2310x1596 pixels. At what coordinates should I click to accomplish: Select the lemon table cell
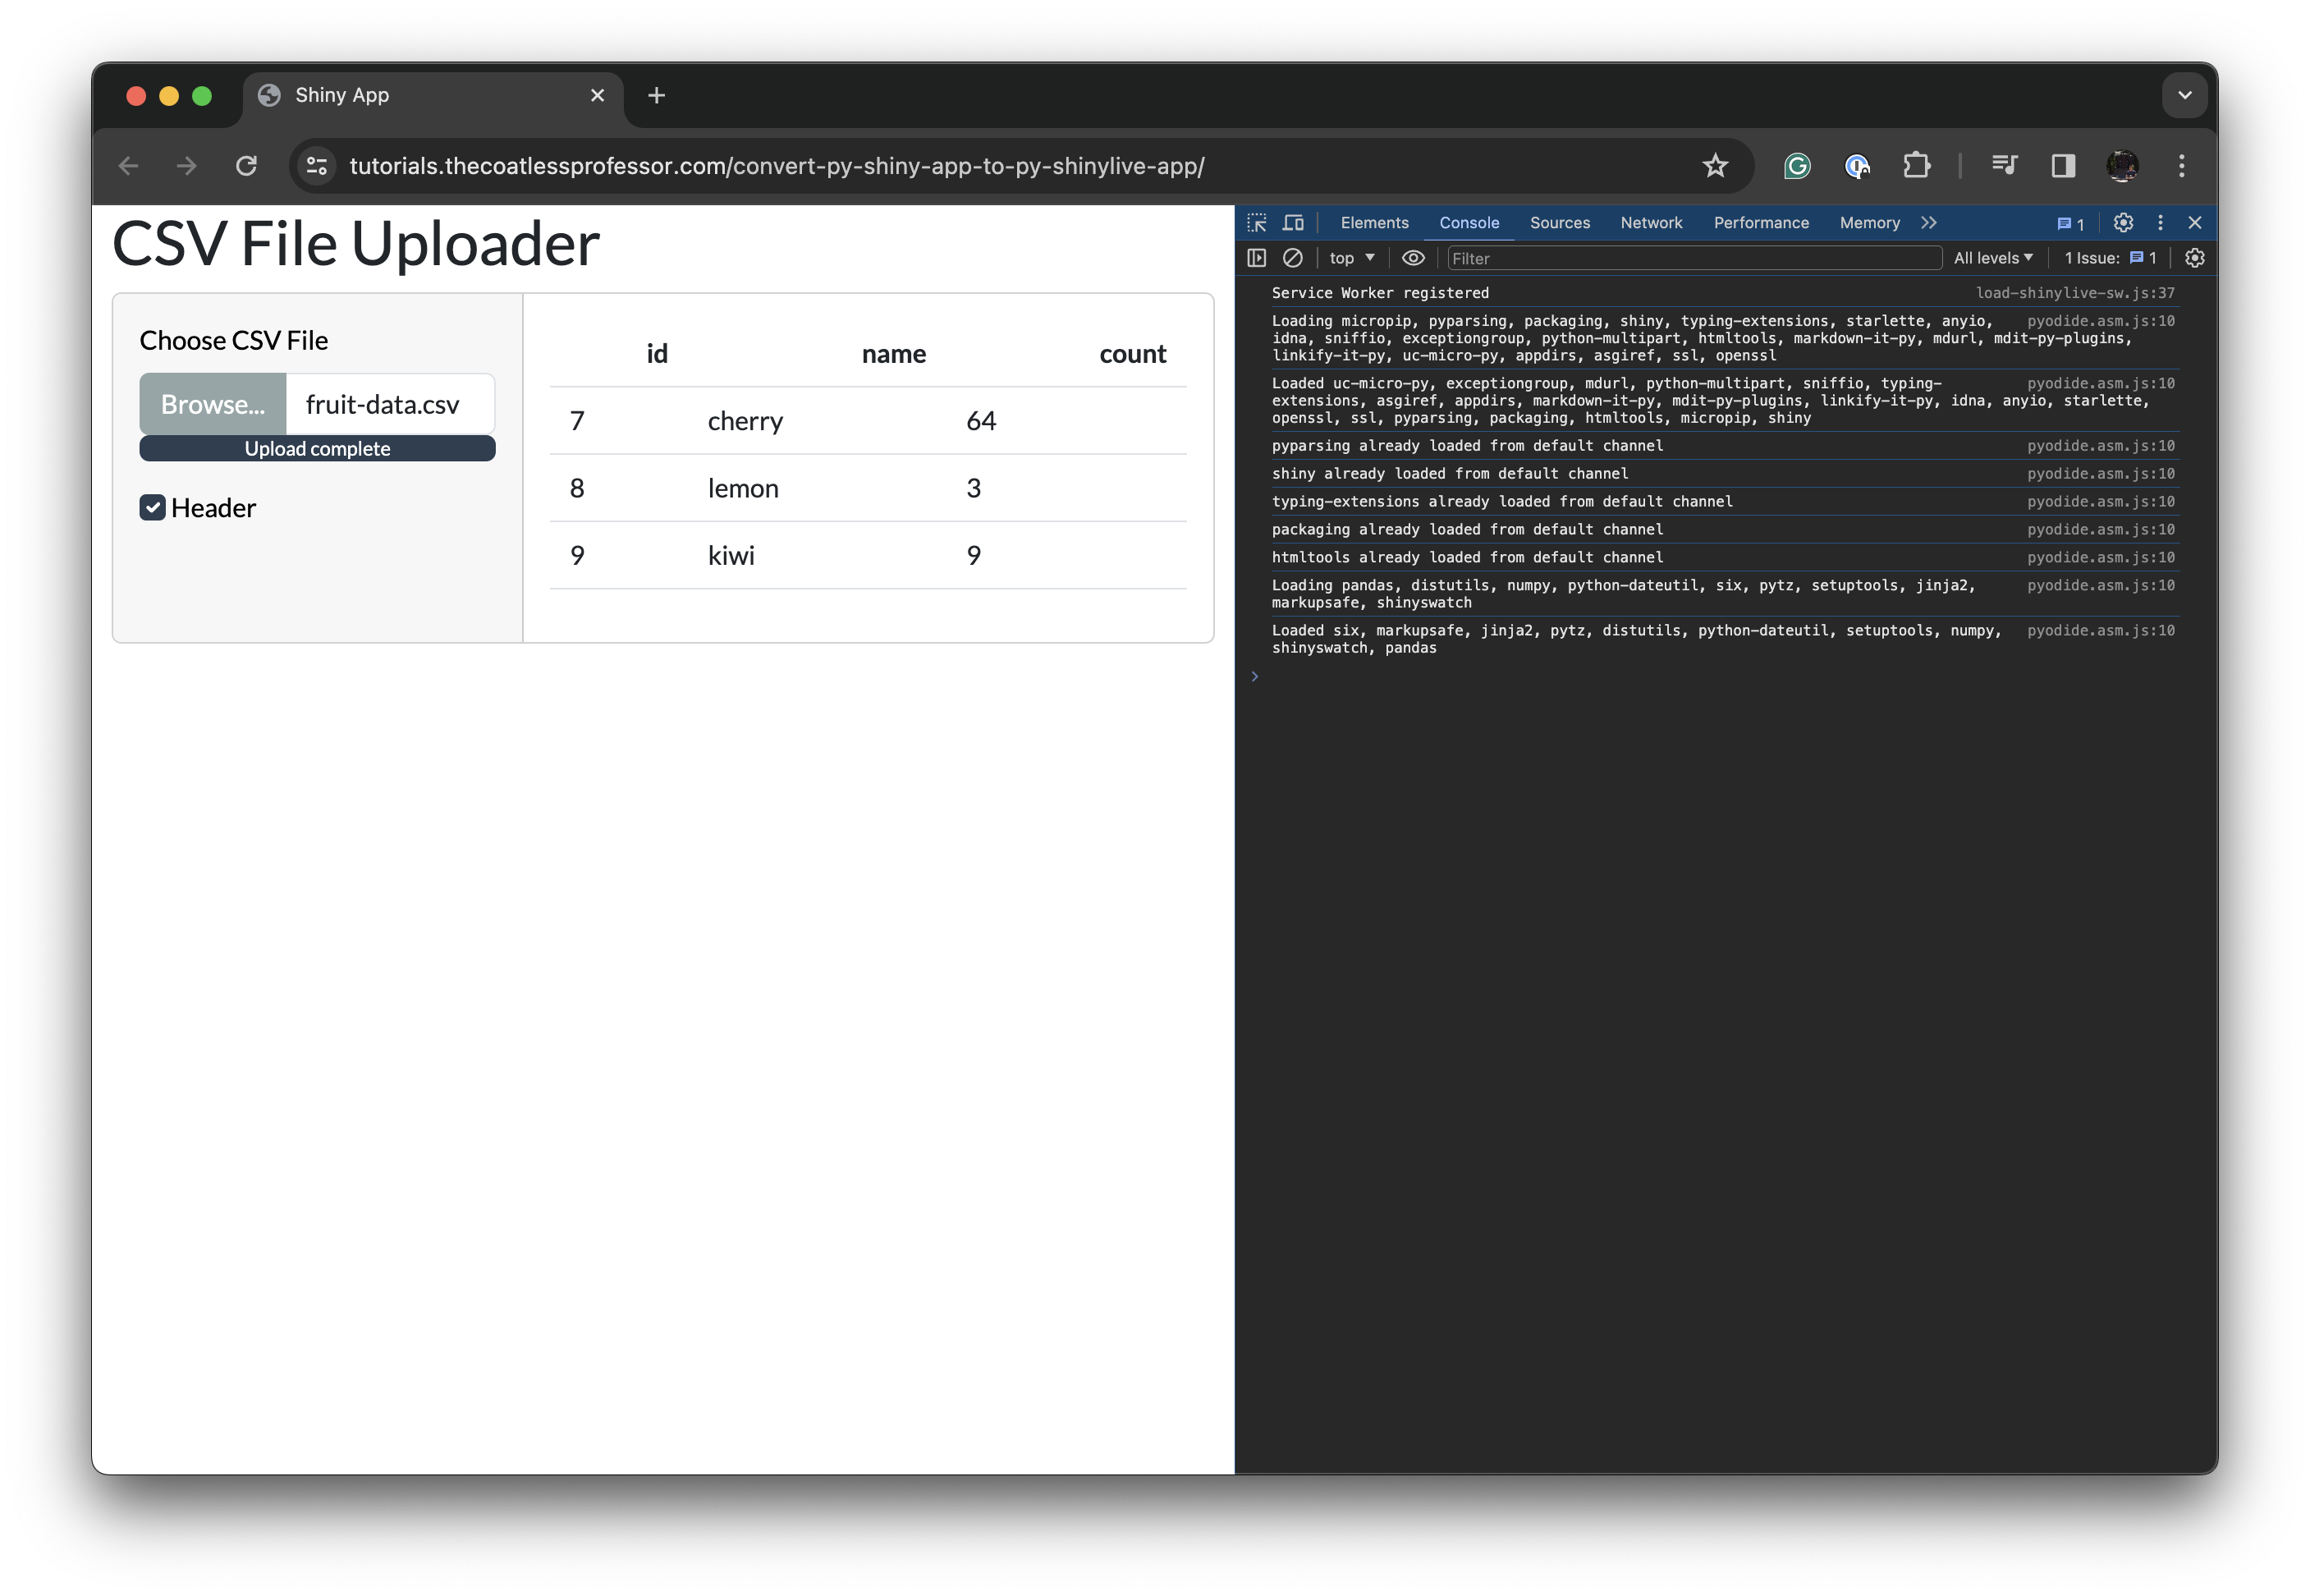742,488
